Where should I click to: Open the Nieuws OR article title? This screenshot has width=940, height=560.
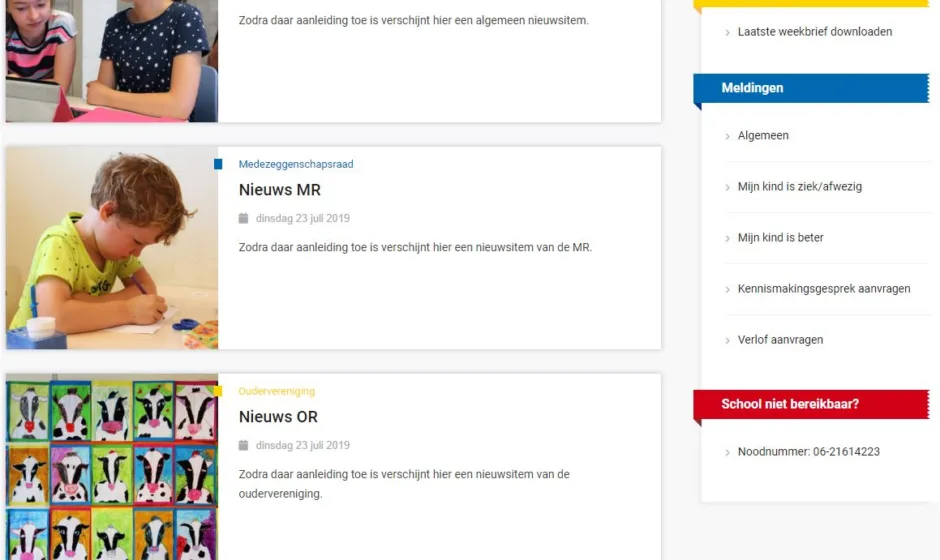[278, 417]
